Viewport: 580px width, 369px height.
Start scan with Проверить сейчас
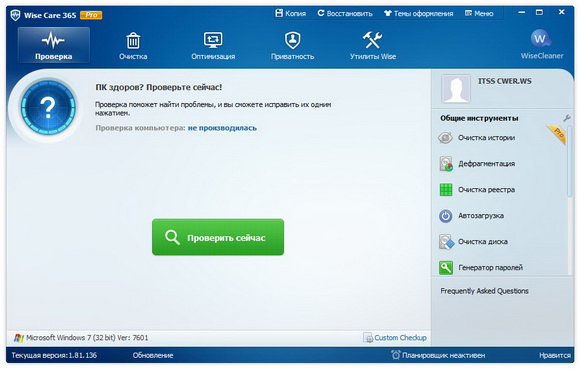tap(218, 237)
